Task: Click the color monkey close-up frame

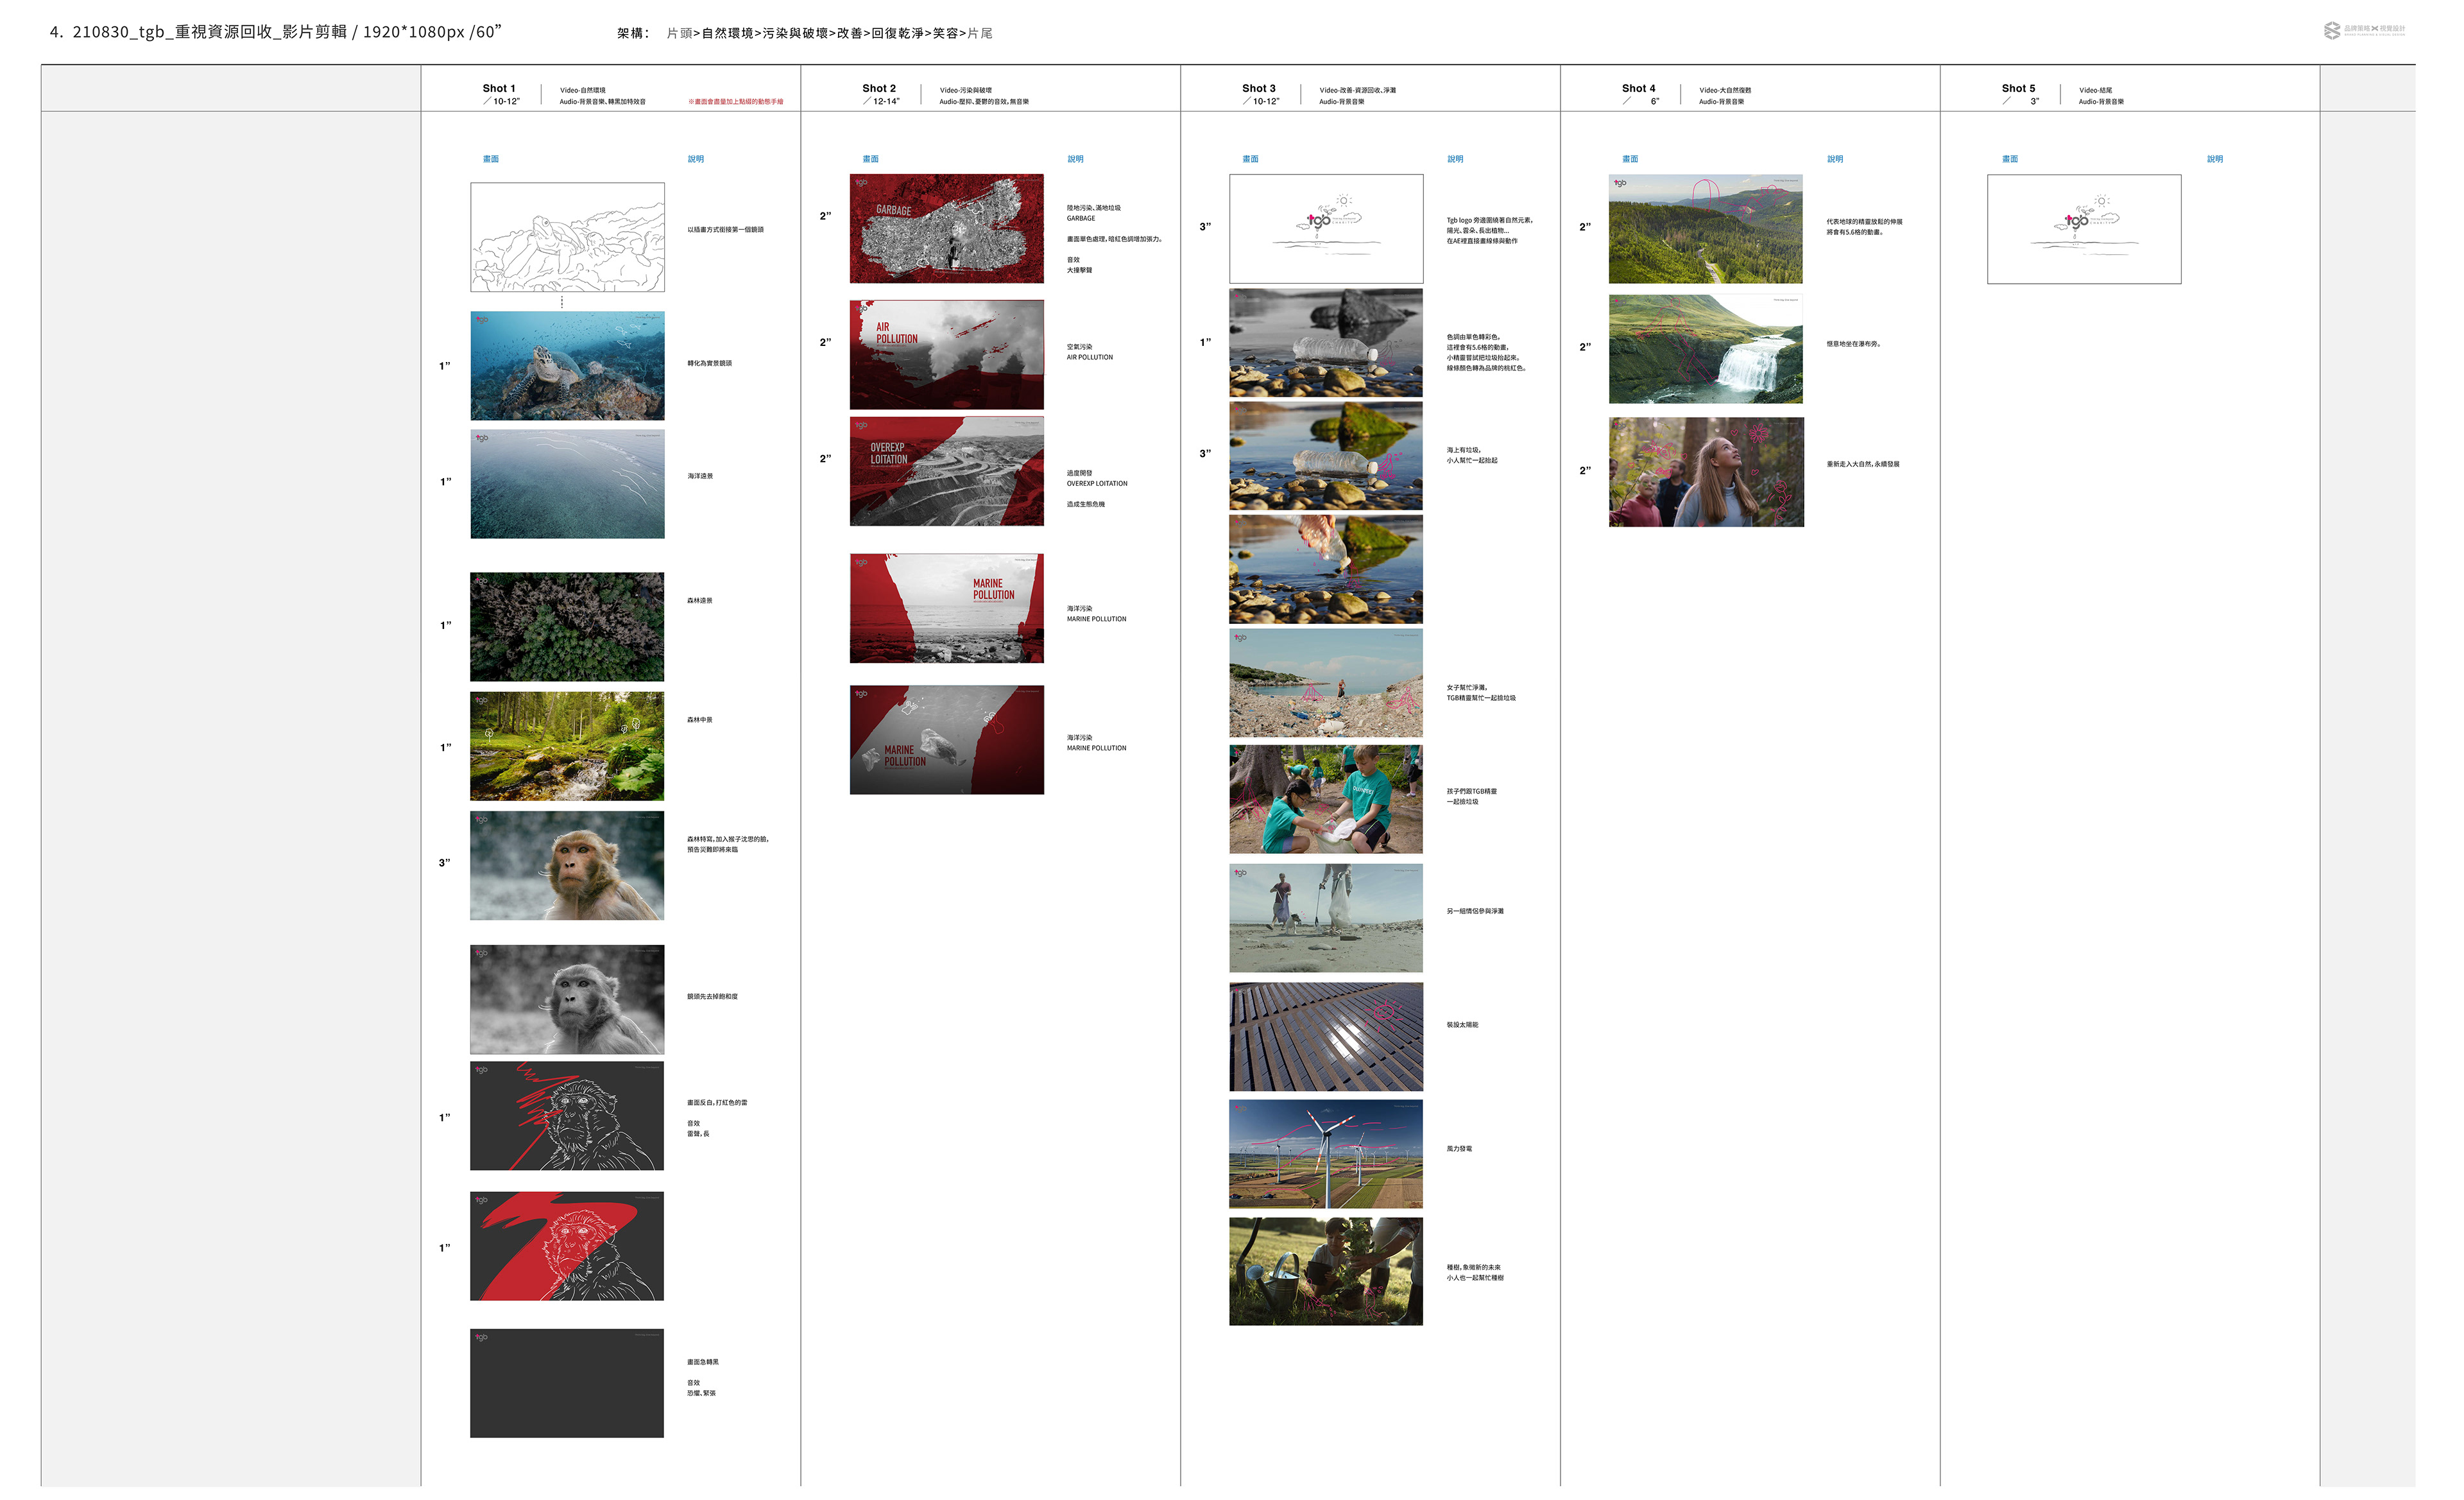Action: 567,865
